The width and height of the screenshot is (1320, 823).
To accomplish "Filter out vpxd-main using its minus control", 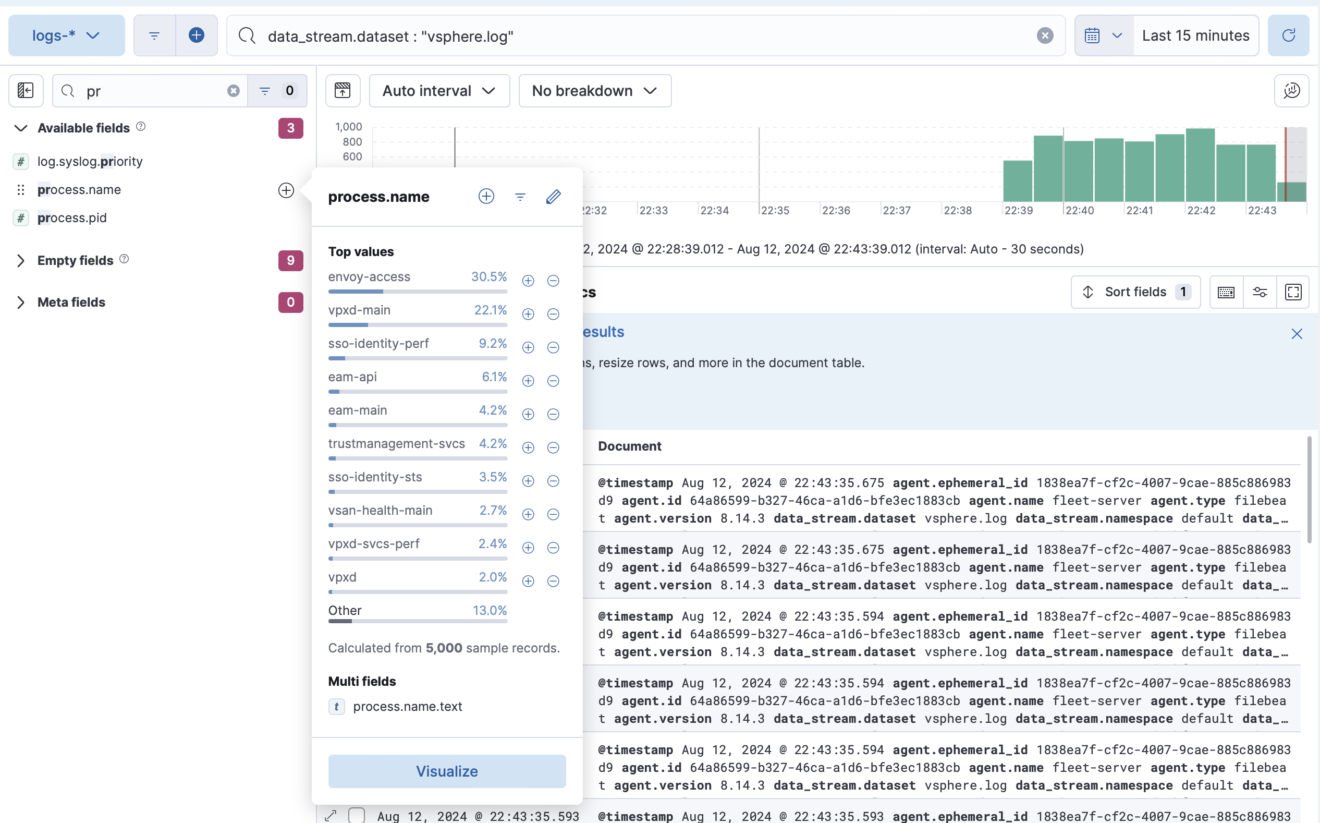I will pyautogui.click(x=553, y=313).
